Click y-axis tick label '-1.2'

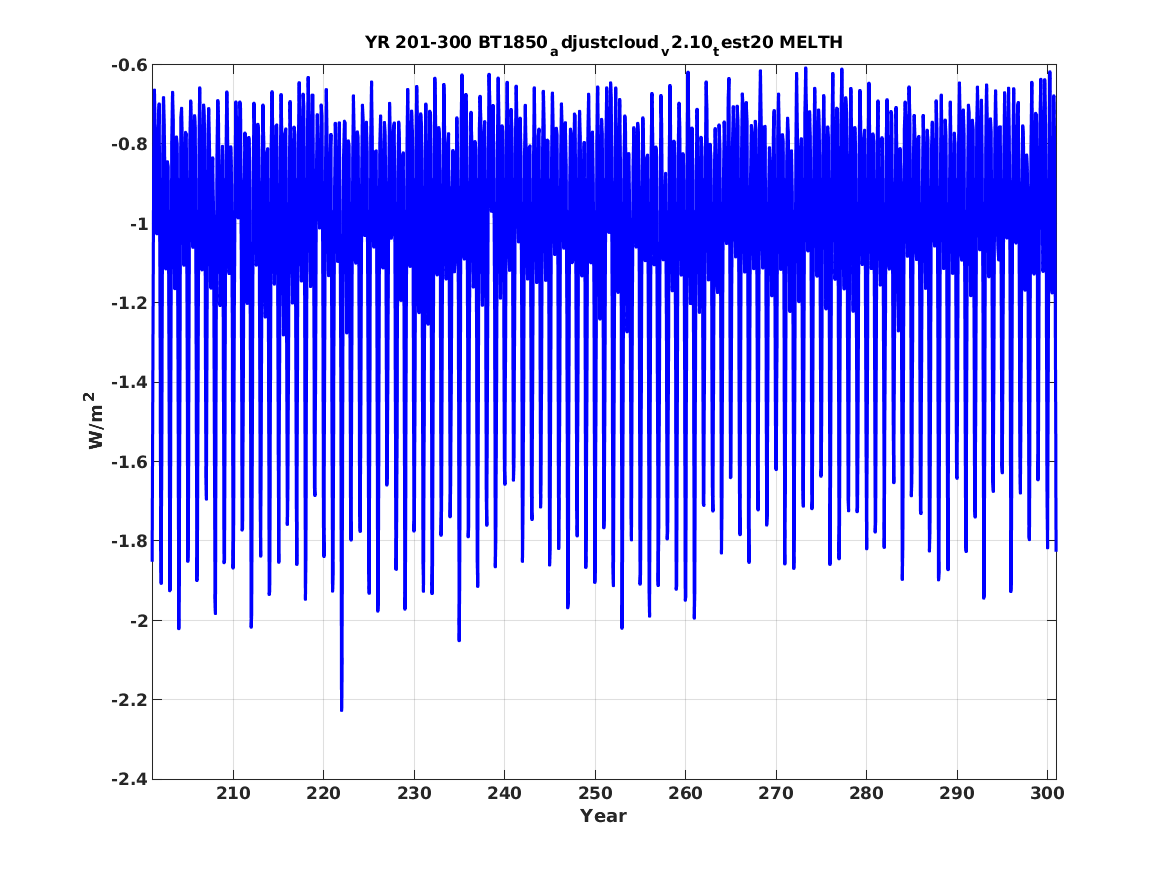[129, 303]
